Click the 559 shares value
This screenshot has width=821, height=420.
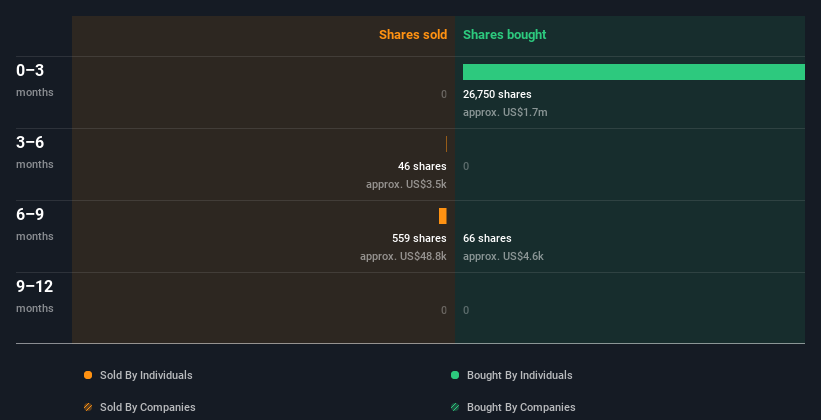pos(419,238)
